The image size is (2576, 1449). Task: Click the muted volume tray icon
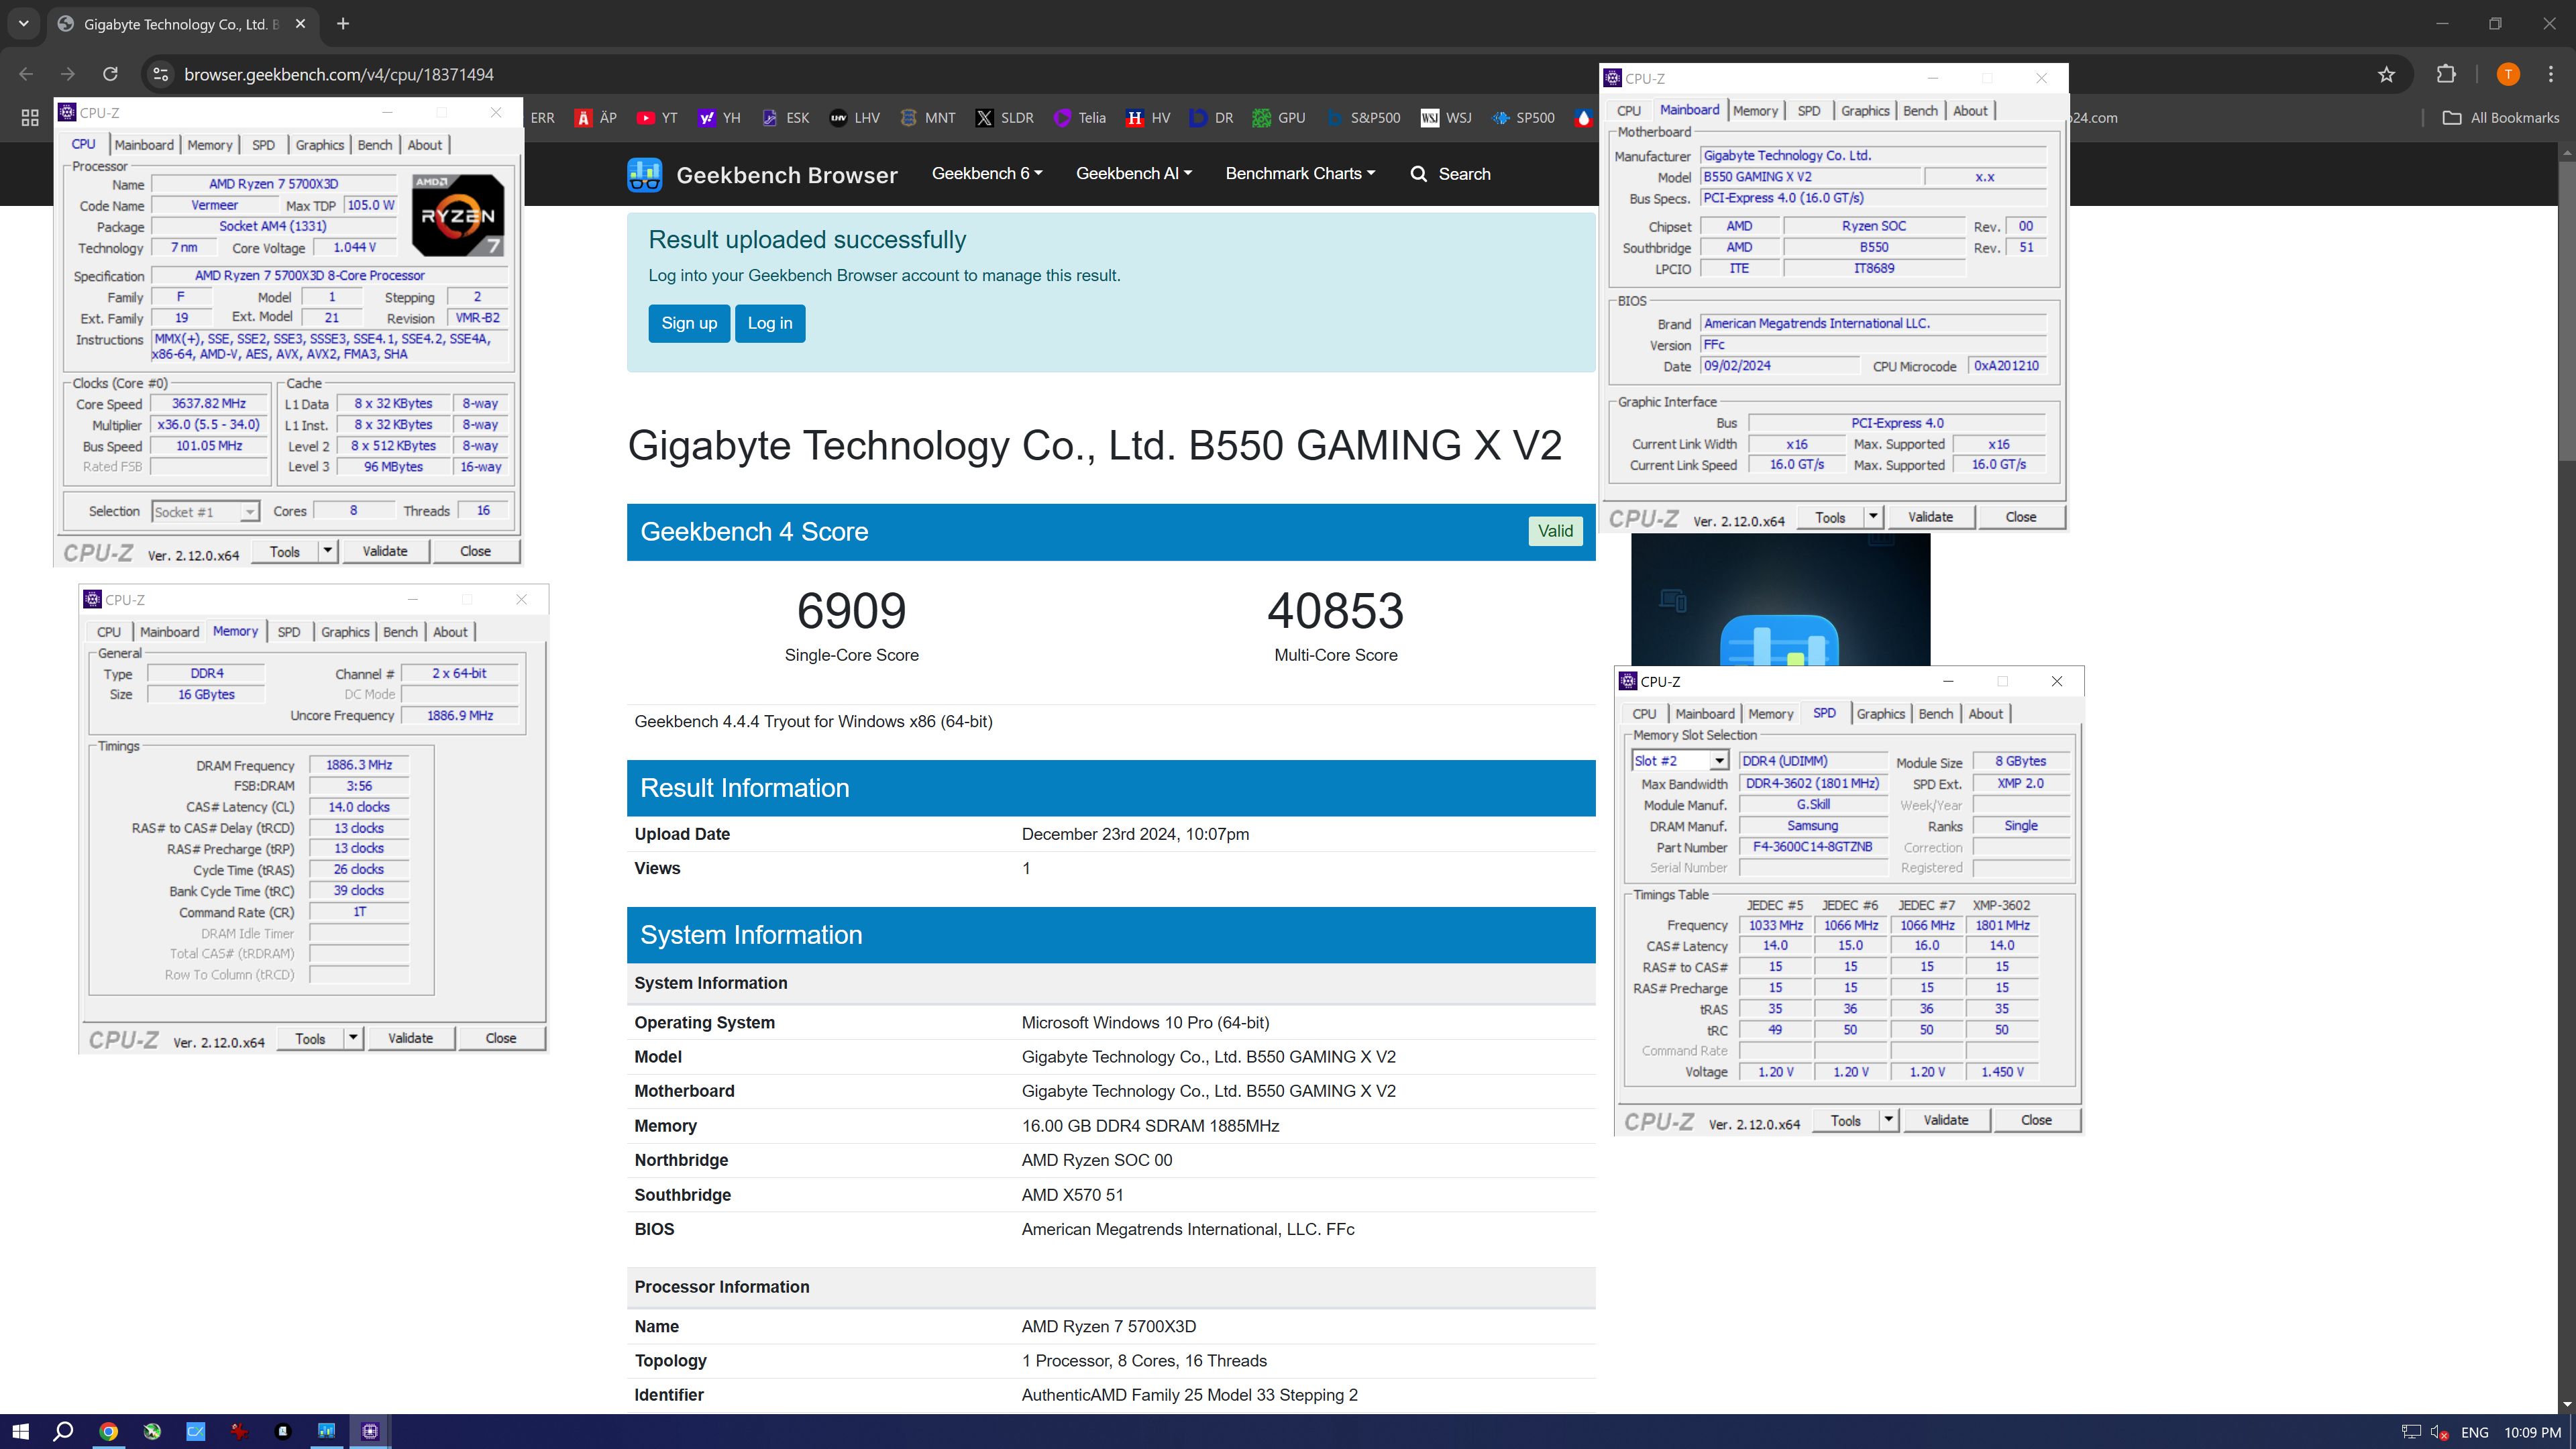click(x=2439, y=1432)
